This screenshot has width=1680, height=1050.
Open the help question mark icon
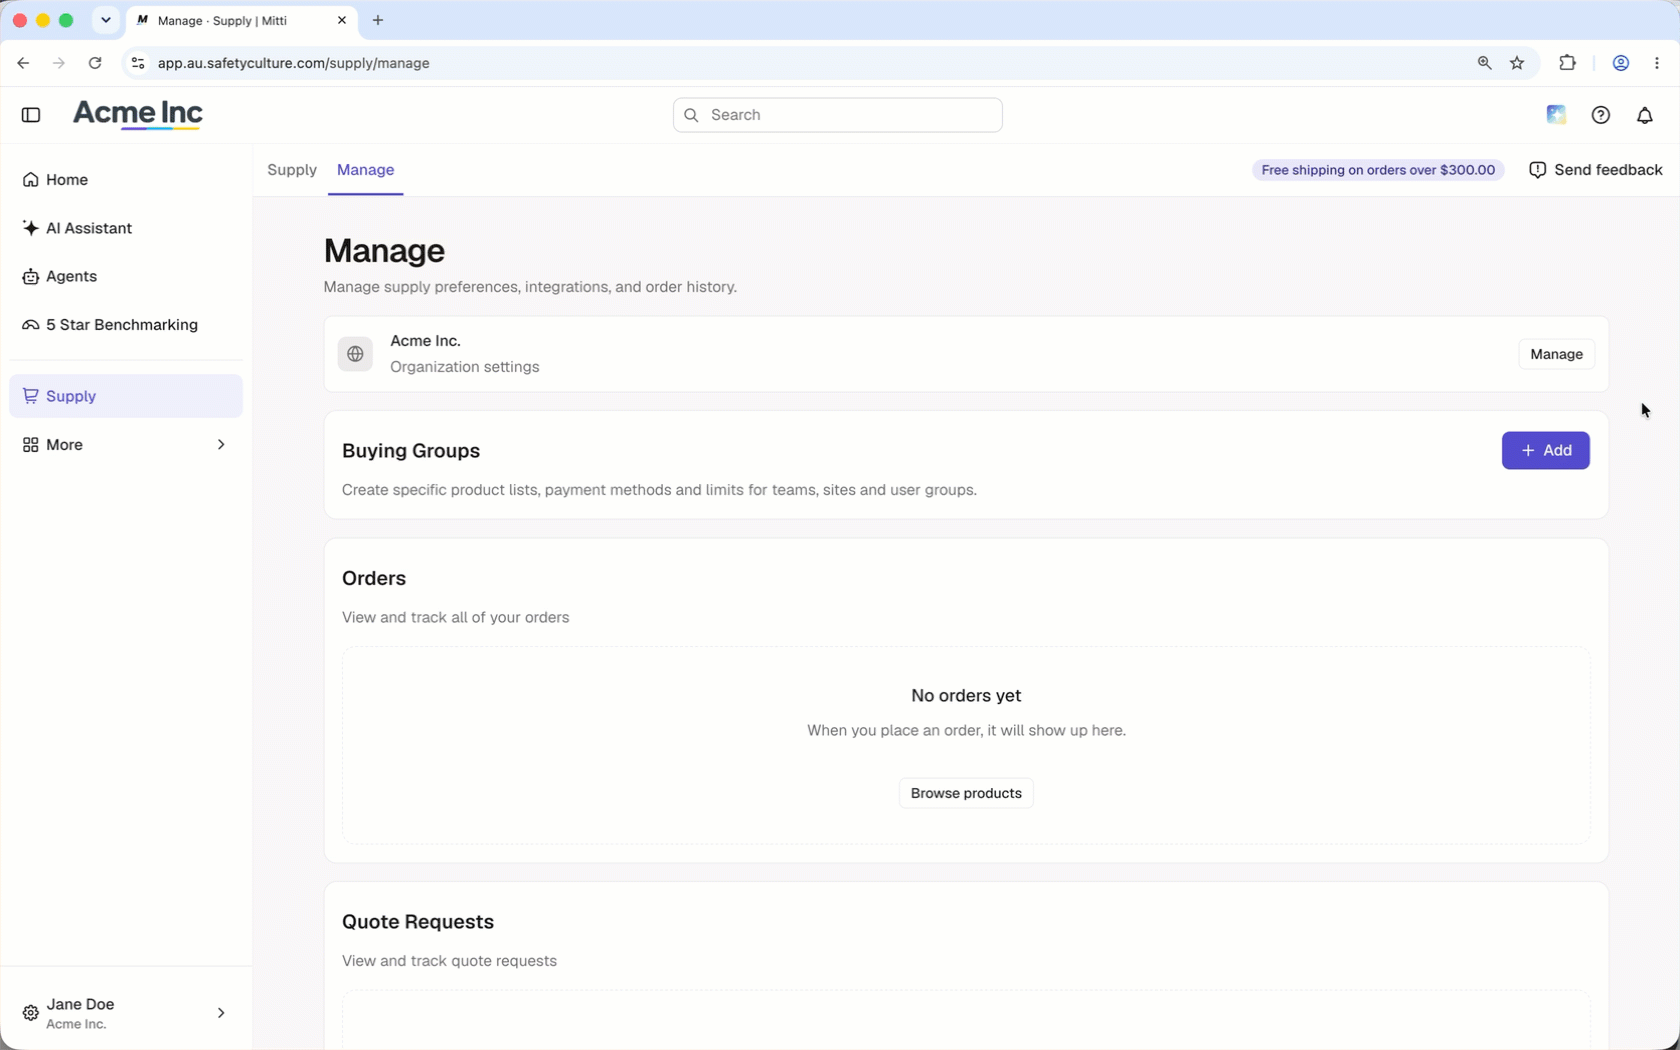(x=1600, y=115)
